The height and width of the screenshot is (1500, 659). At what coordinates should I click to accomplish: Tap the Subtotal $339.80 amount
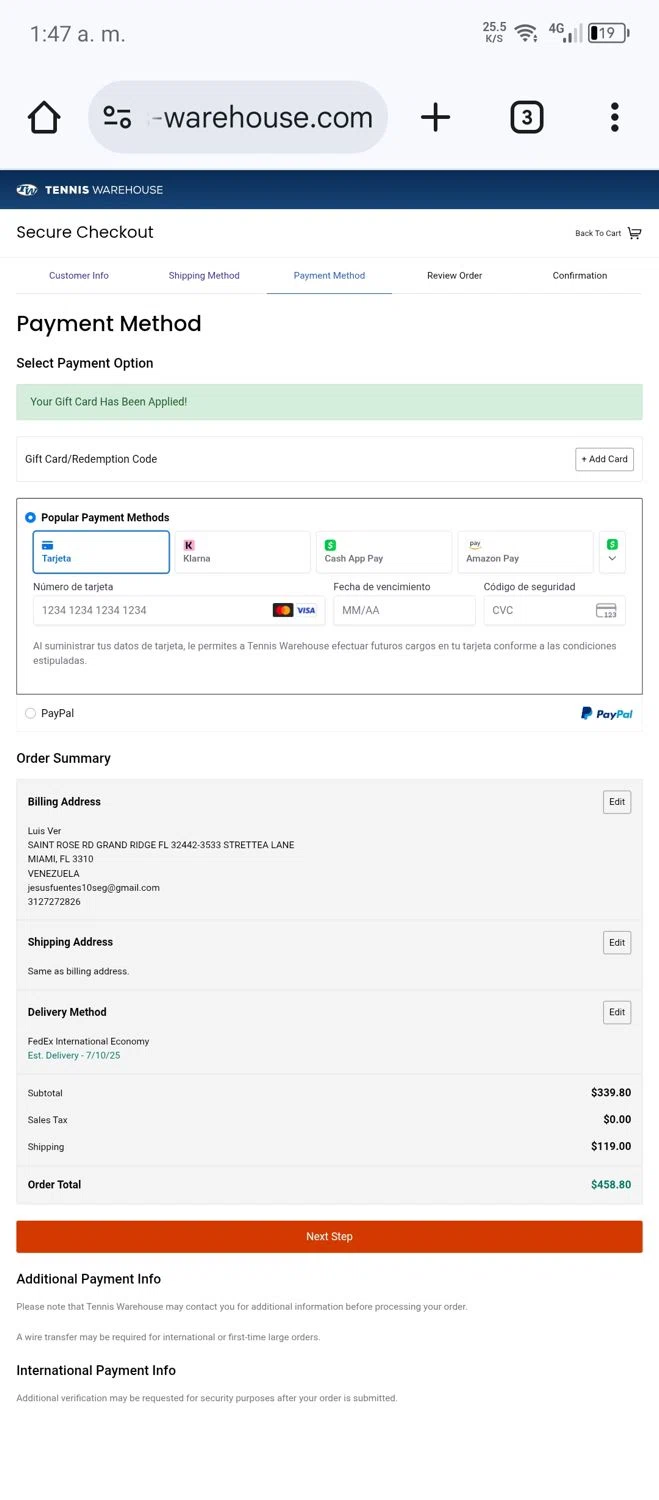click(x=611, y=1093)
